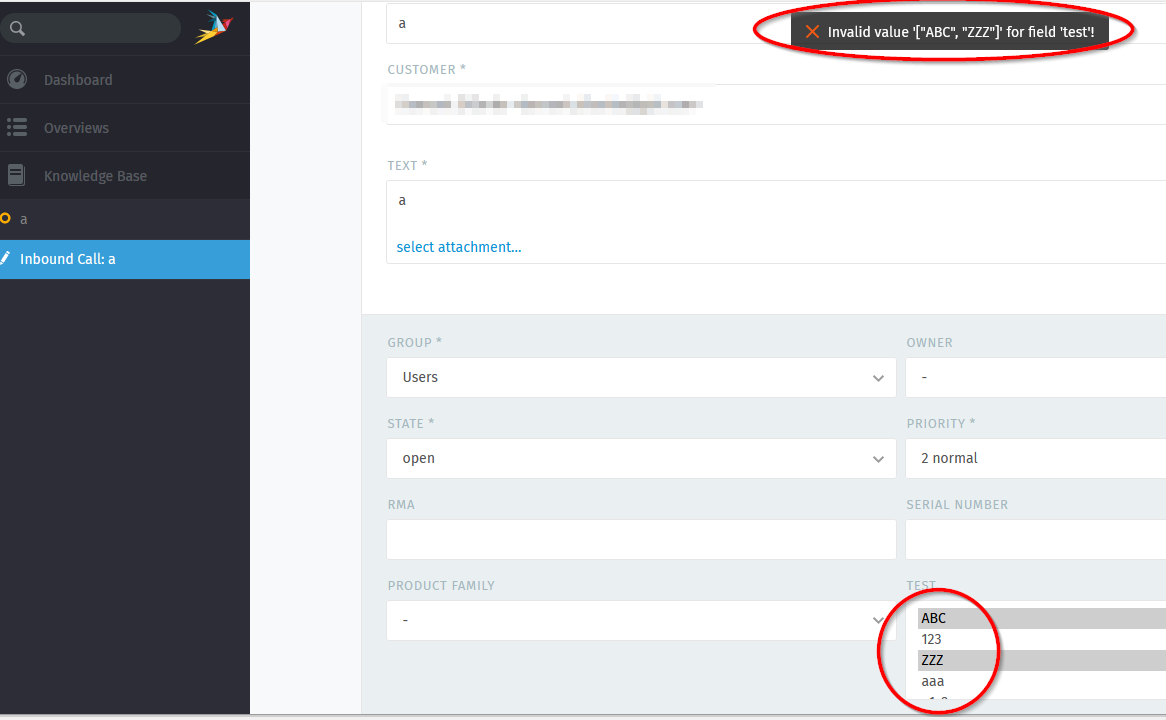Screen dimensions: 1166x720
Task: Click the Knowledge Base book icon
Action: [16, 176]
